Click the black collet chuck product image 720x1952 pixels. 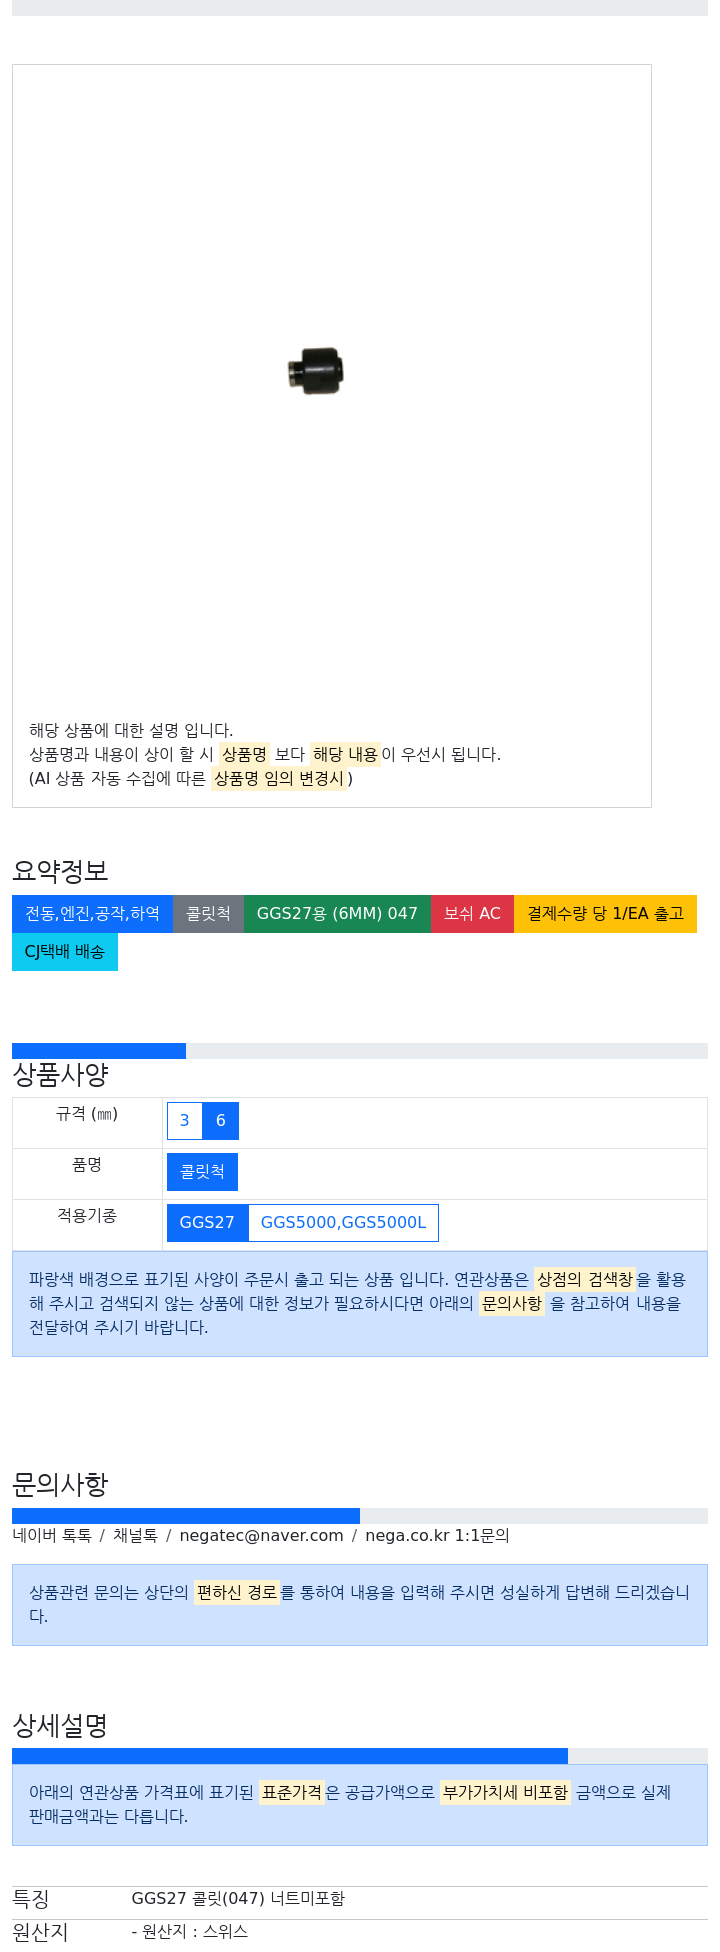[x=316, y=371]
